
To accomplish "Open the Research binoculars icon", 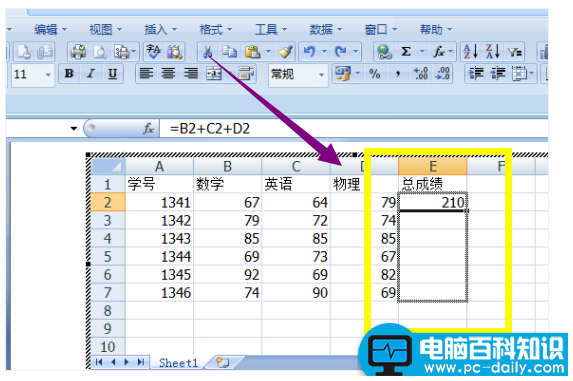I will [x=175, y=52].
